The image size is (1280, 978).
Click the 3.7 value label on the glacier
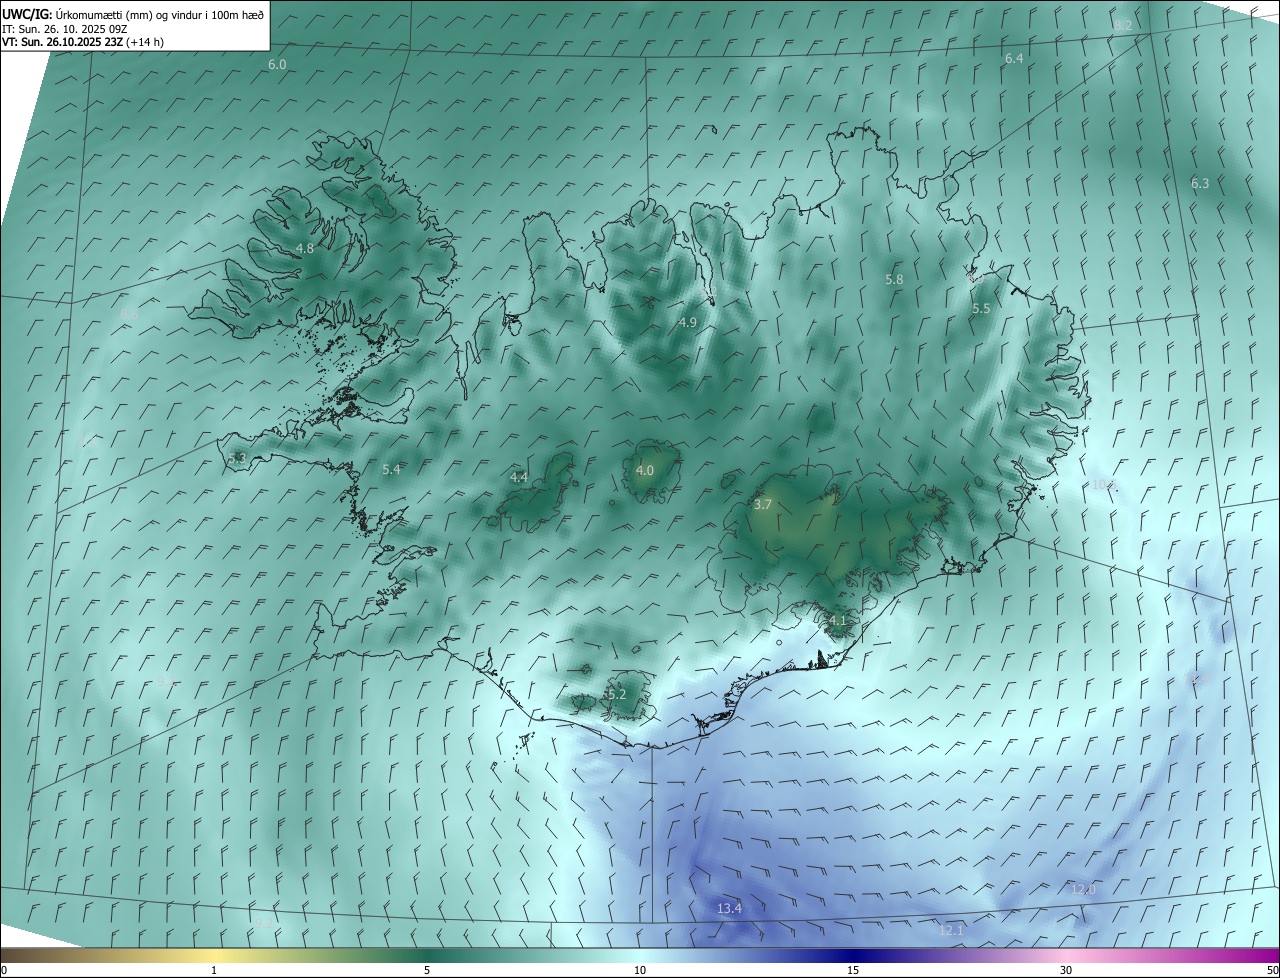763,505
